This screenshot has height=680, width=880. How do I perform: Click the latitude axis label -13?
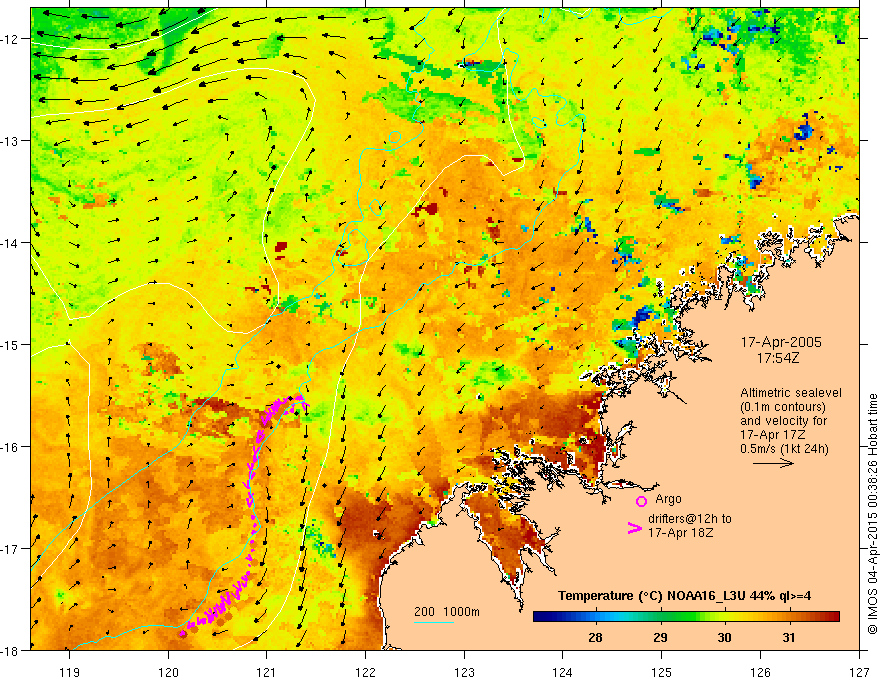[x=11, y=141]
